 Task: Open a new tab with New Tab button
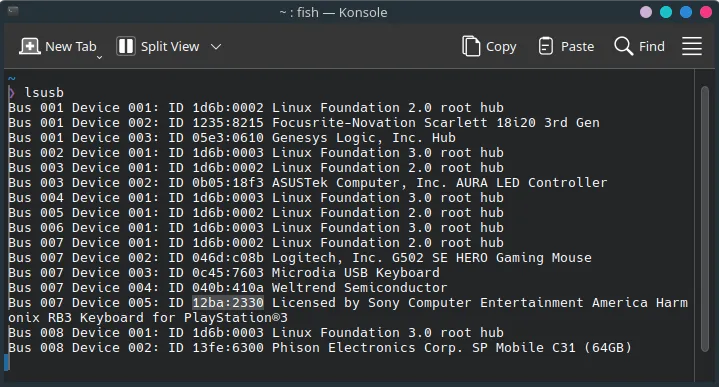[x=58, y=46]
